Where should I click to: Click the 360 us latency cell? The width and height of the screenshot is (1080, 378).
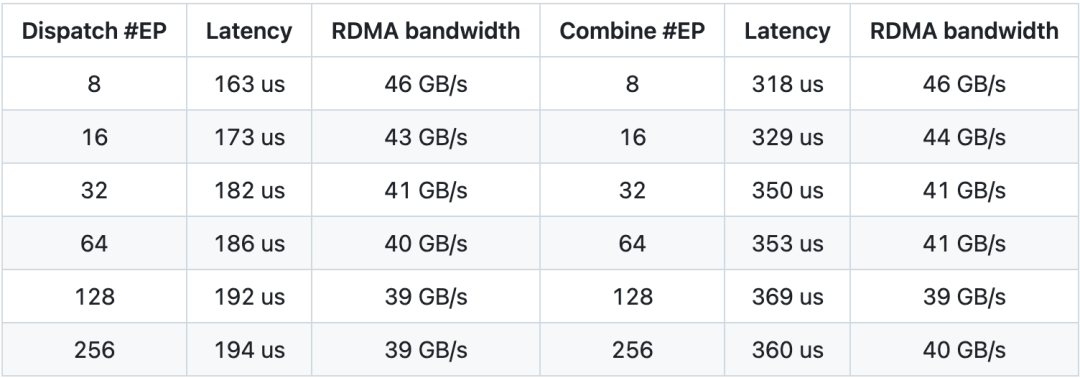[x=787, y=349]
